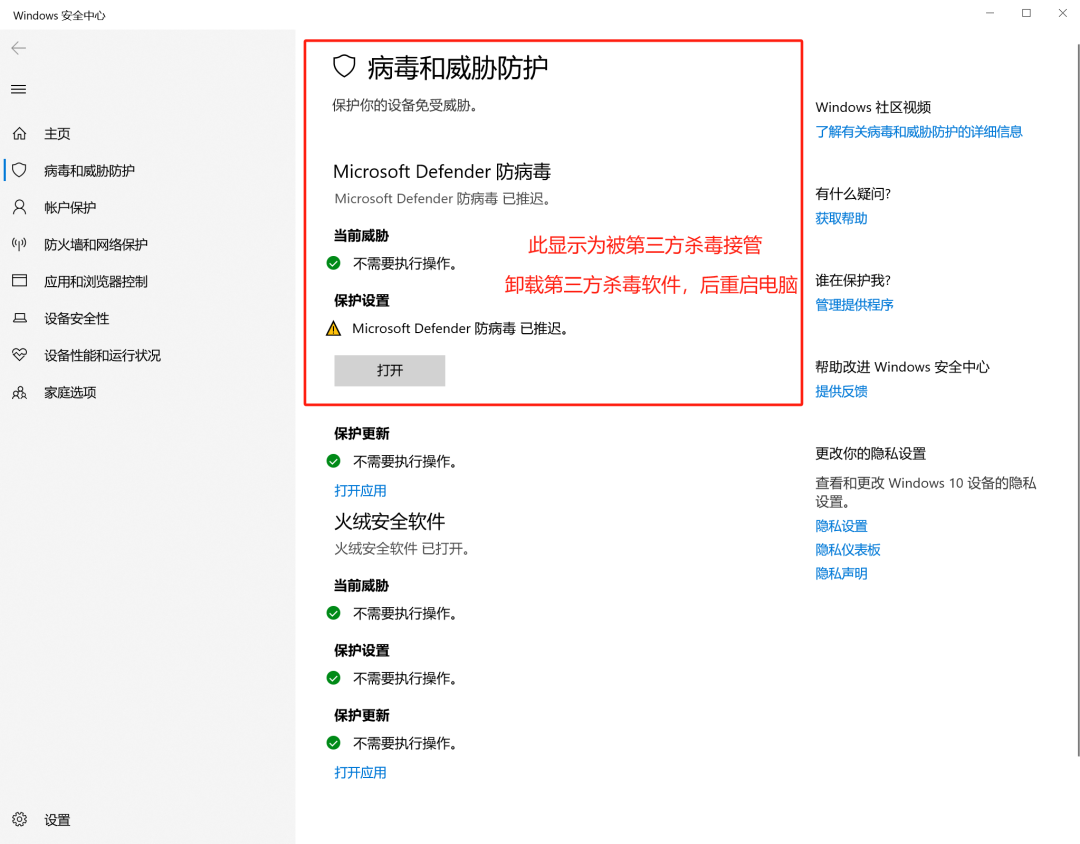Screen dimensions: 1080x844
Task: Click the Windows 社区视频 heading
Action: [x=873, y=107]
